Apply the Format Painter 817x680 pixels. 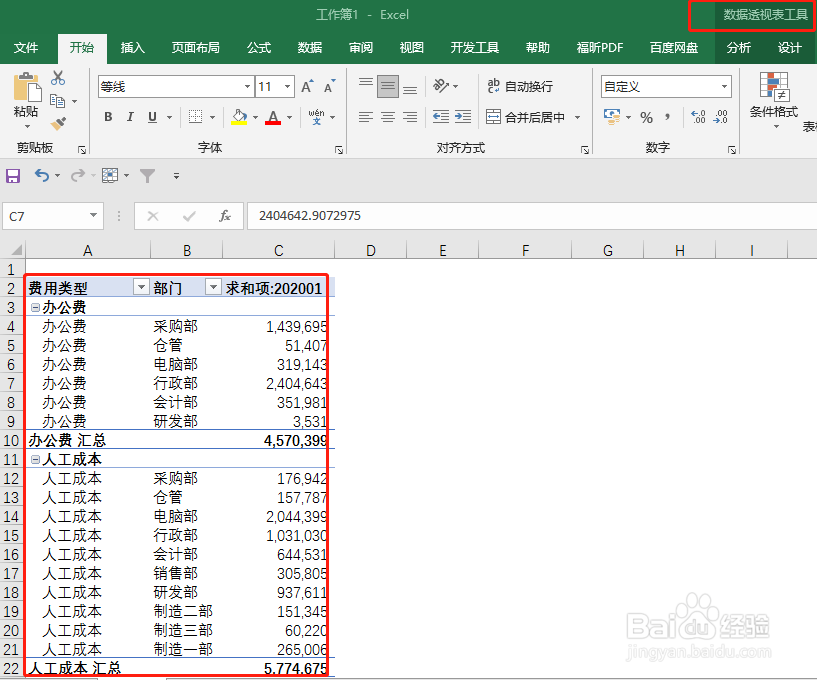(x=59, y=123)
